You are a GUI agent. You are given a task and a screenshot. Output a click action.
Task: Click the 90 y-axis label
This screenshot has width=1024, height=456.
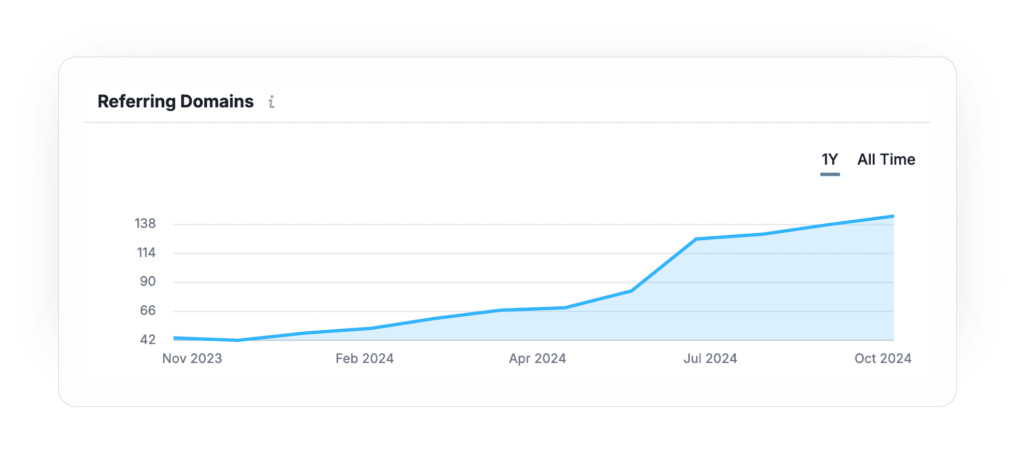[x=147, y=282]
